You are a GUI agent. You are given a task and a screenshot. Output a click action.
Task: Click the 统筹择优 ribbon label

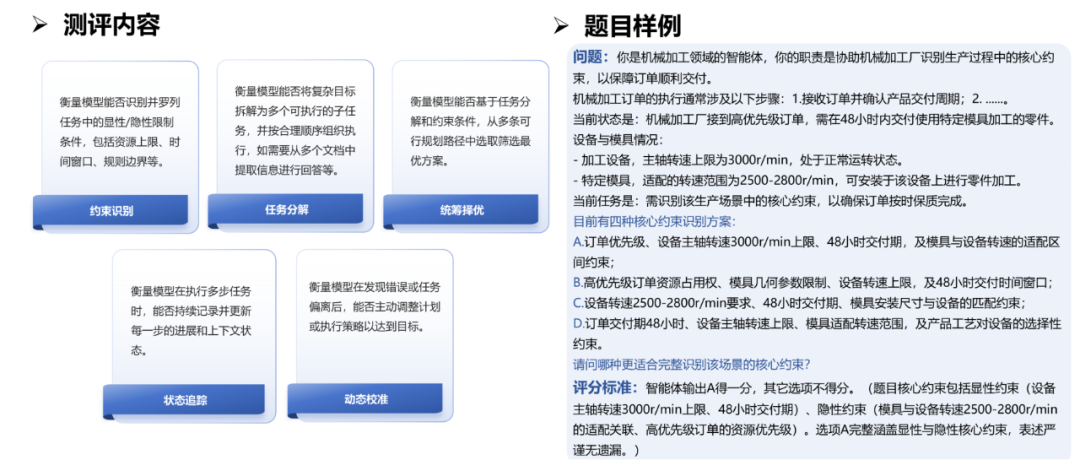coord(461,210)
